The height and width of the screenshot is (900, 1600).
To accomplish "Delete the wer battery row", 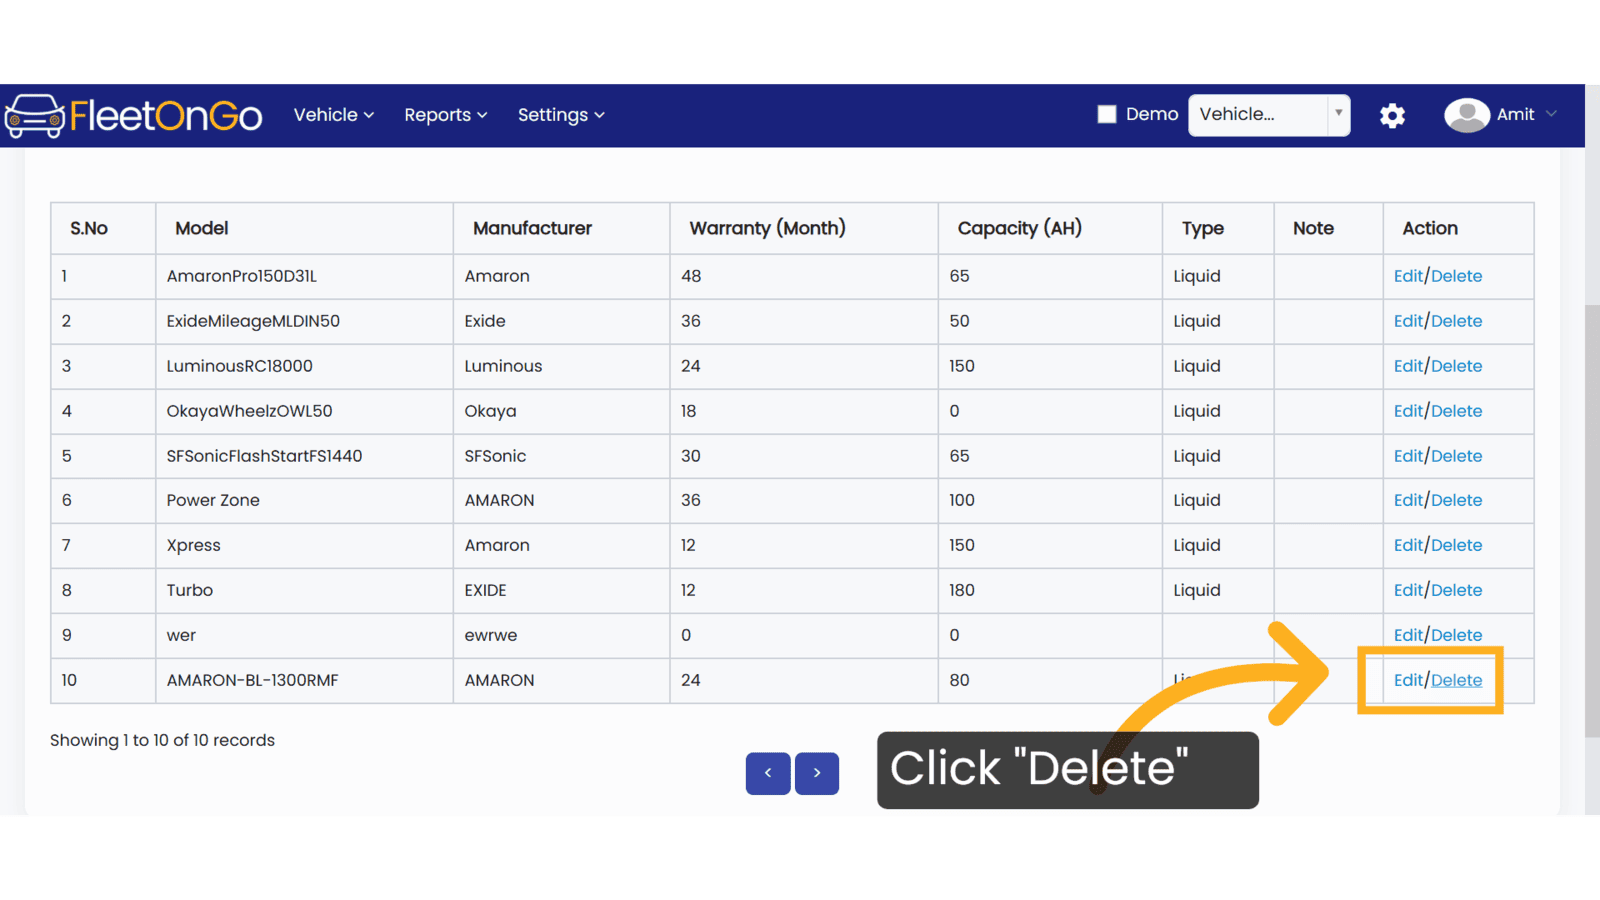I will [x=1456, y=635].
